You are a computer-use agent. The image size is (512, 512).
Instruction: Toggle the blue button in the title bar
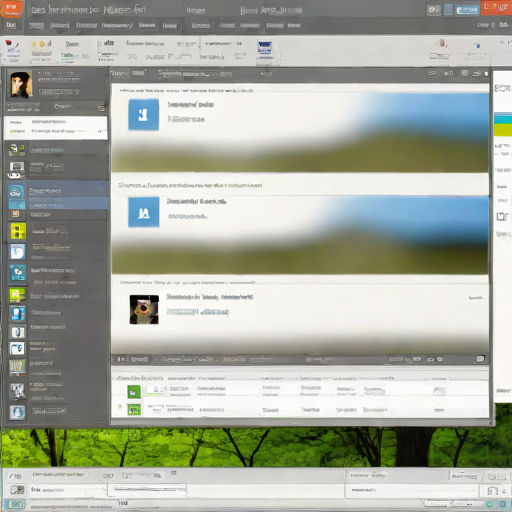[x=467, y=10]
